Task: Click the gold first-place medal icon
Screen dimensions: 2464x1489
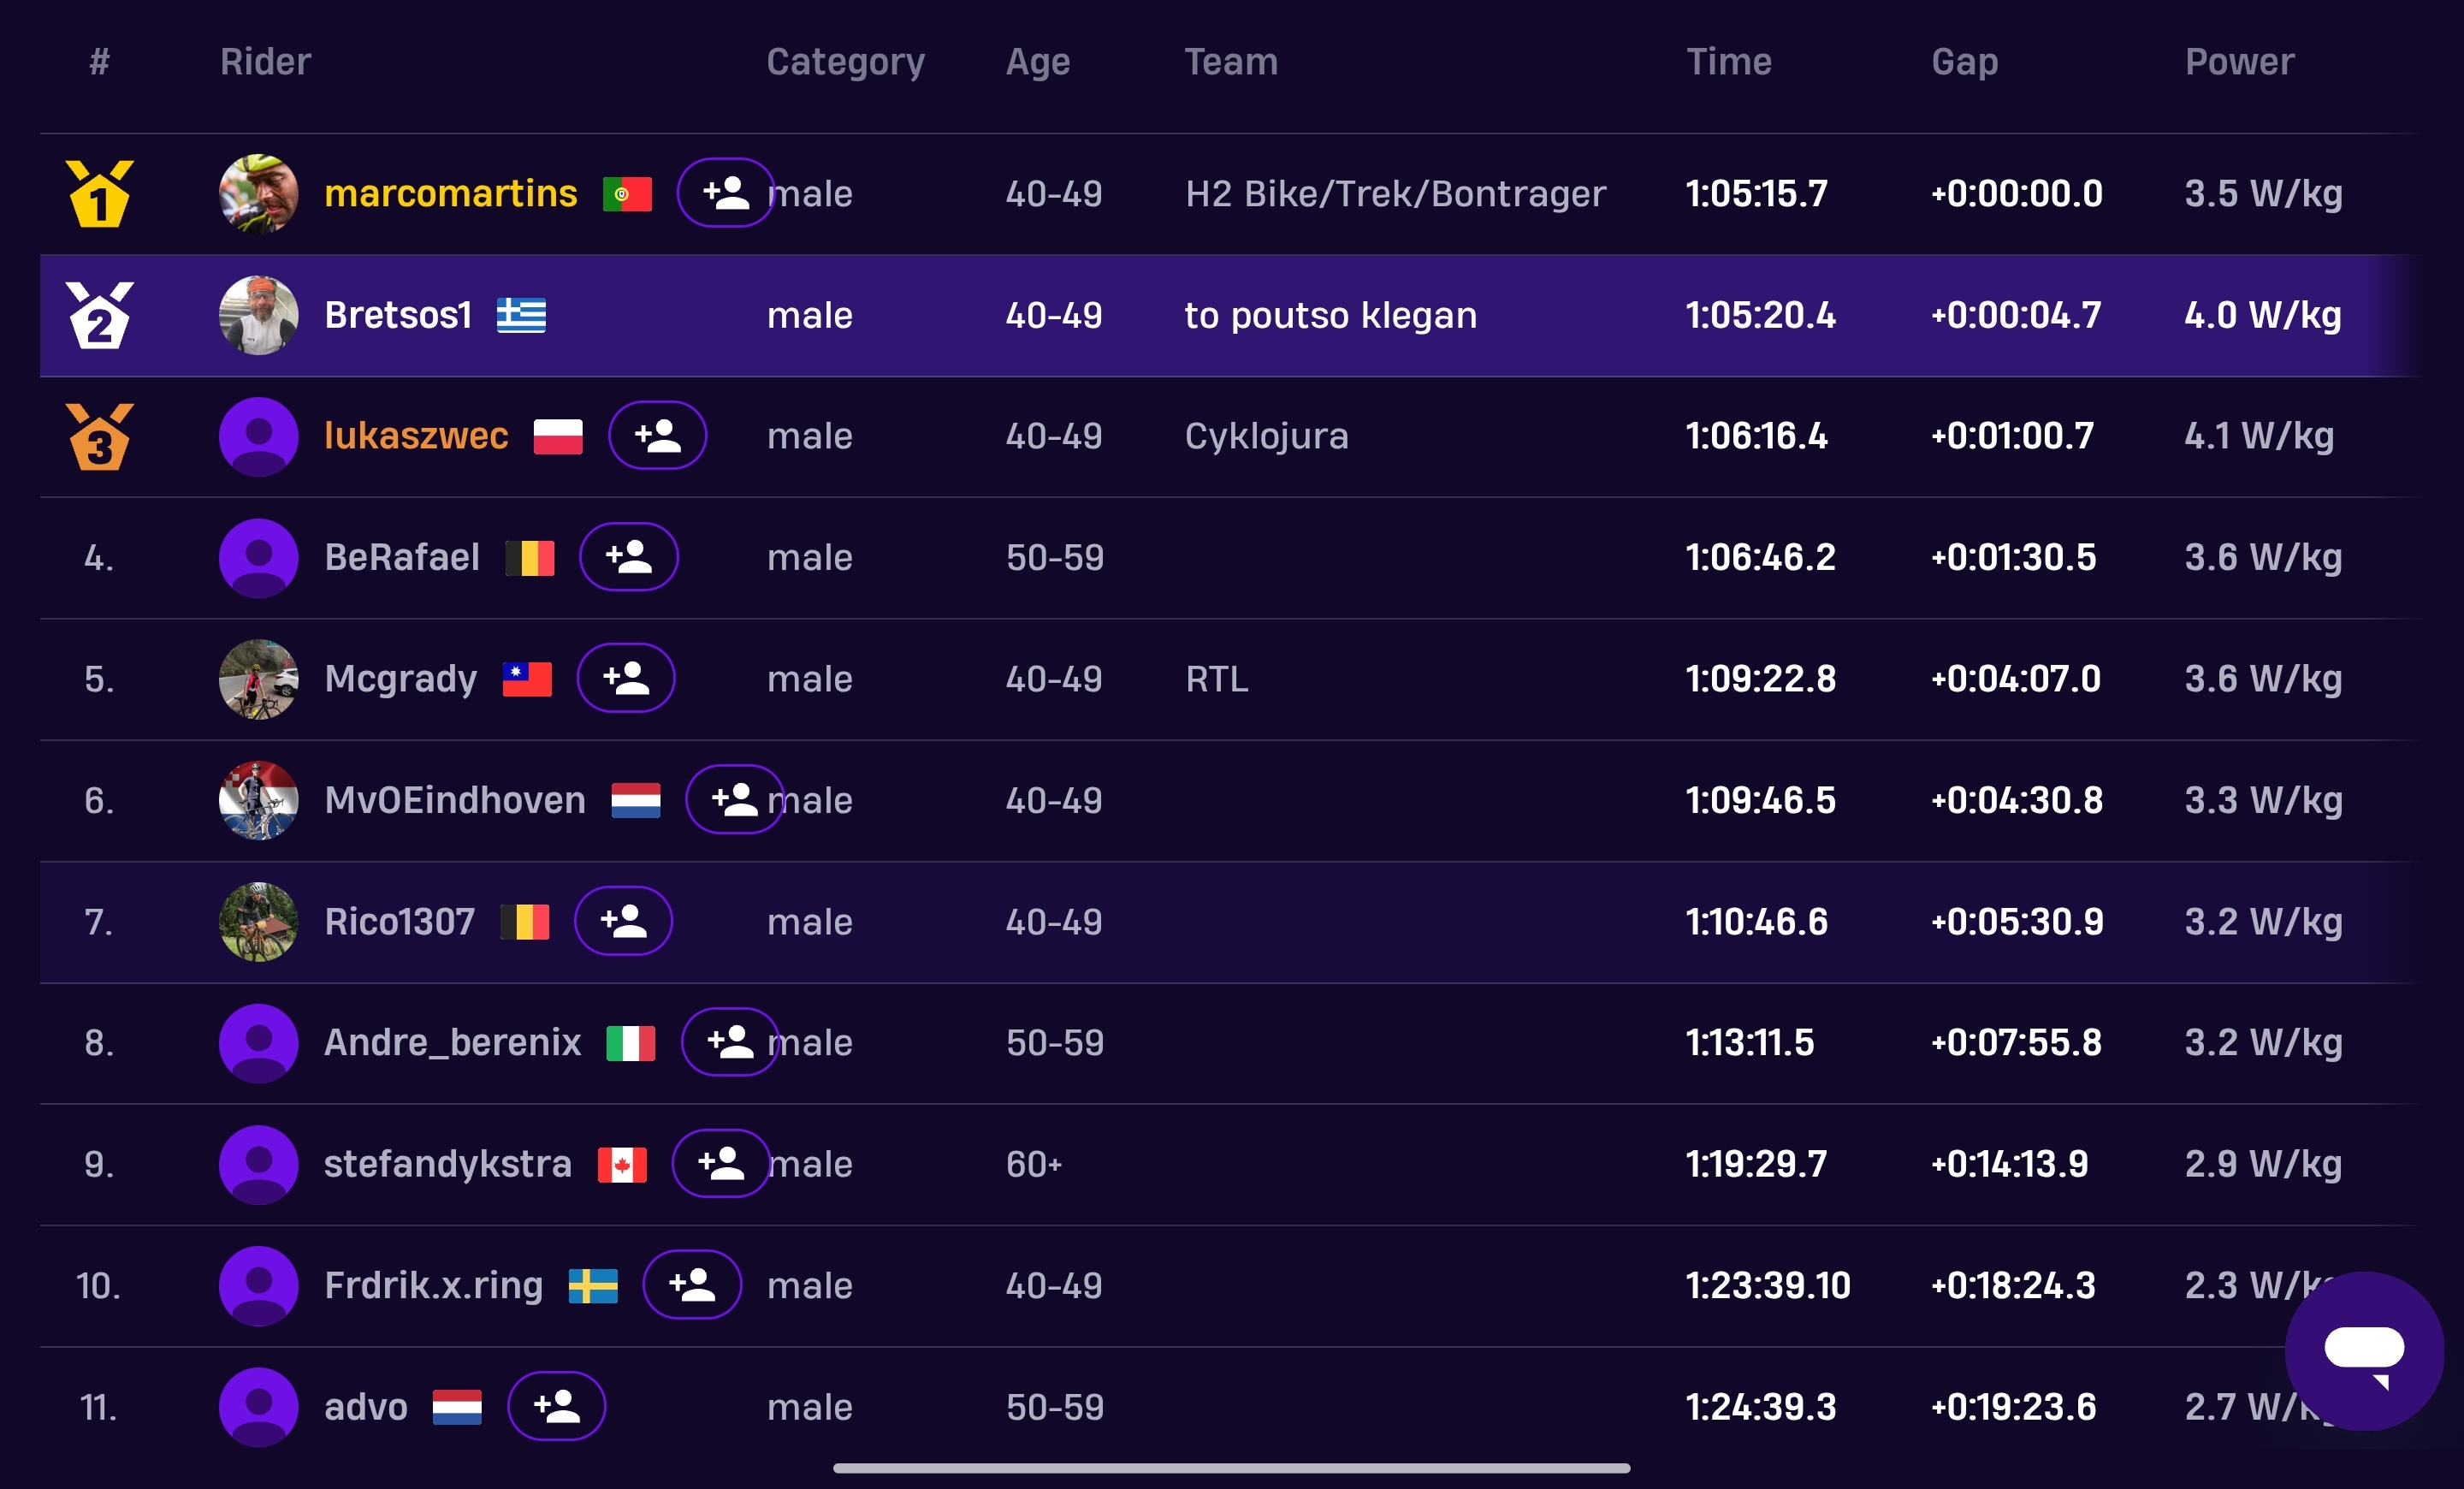Action: pyautogui.click(x=99, y=194)
